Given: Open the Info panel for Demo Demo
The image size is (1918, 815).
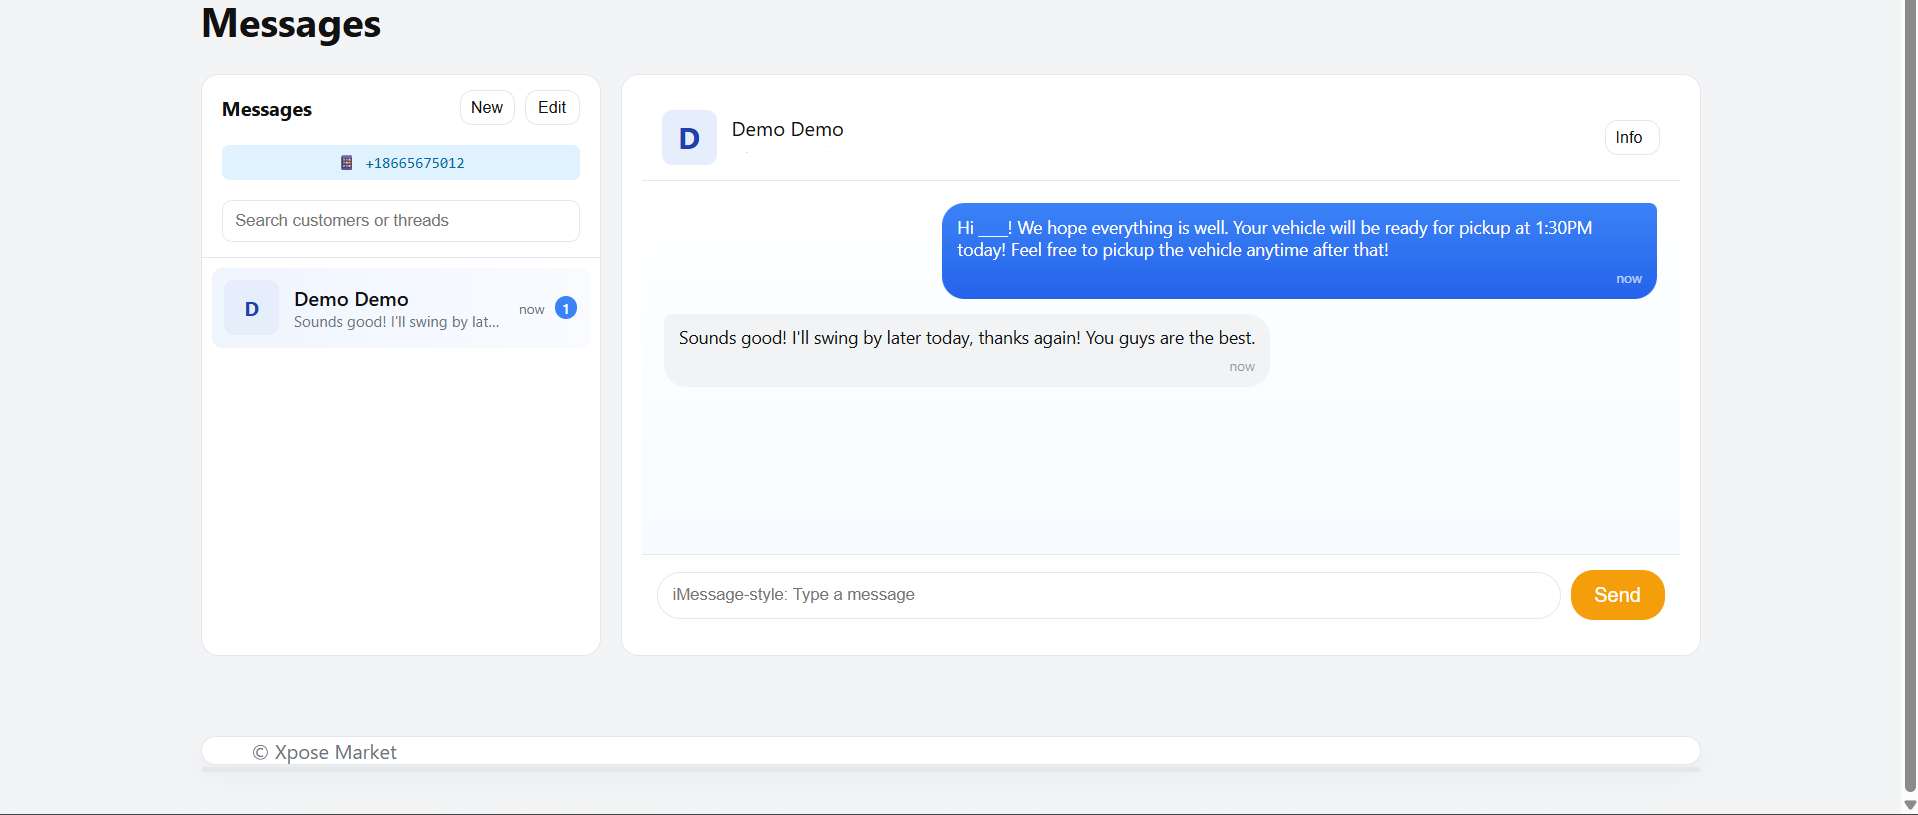Looking at the screenshot, I should 1632,137.
